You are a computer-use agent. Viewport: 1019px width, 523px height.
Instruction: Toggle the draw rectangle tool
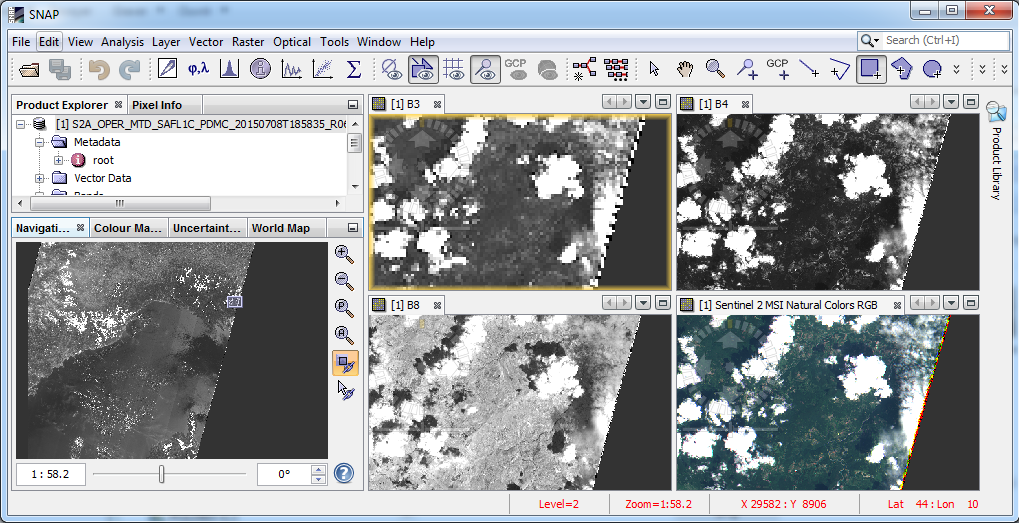click(x=870, y=69)
